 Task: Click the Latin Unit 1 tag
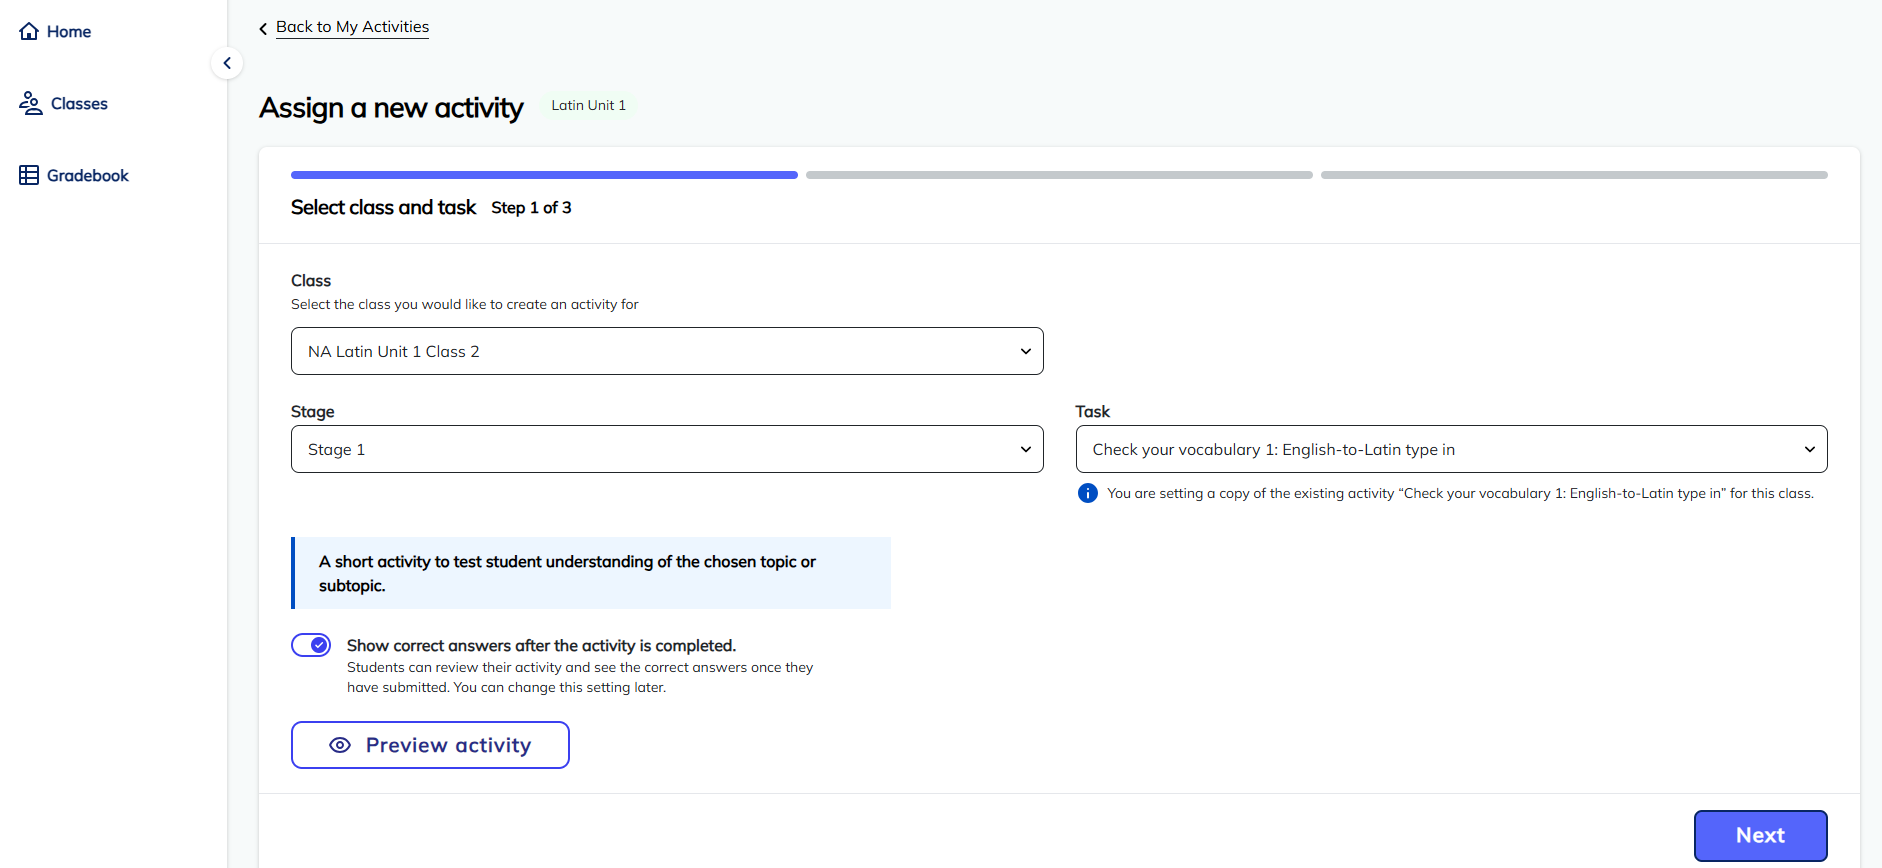pos(588,105)
